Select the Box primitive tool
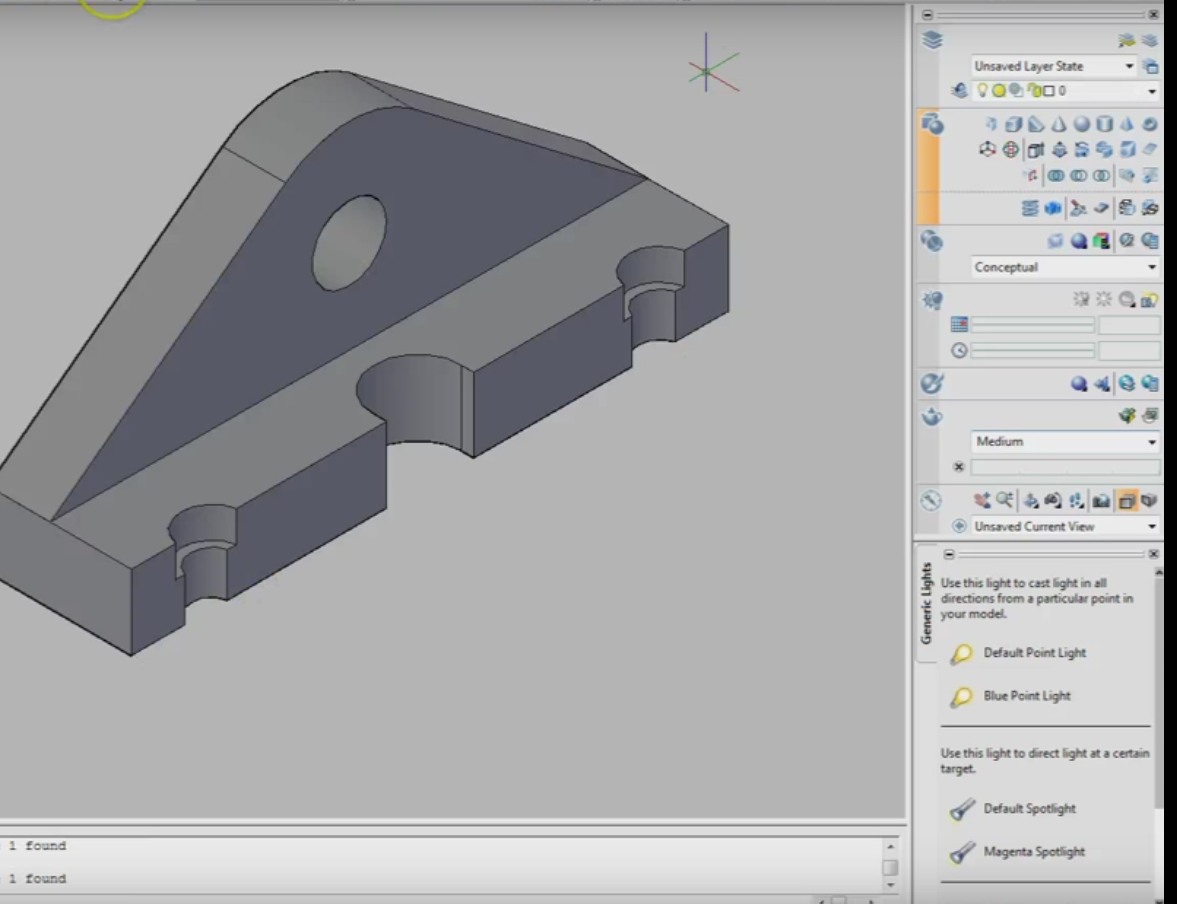Viewport: 1177px width, 904px height. (x=1014, y=124)
